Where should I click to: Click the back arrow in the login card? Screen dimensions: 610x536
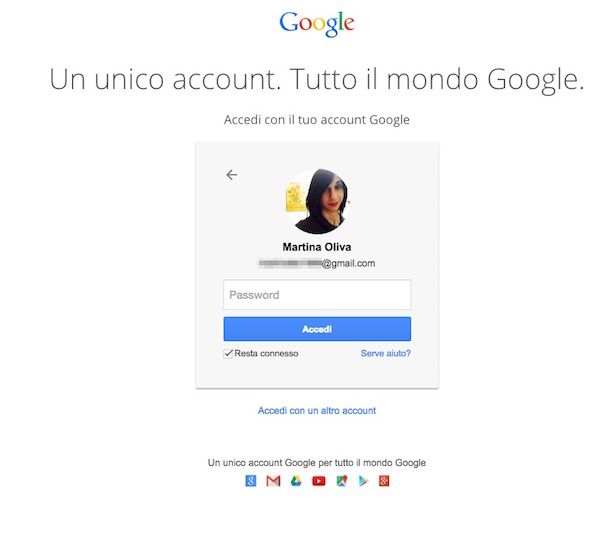click(x=232, y=175)
